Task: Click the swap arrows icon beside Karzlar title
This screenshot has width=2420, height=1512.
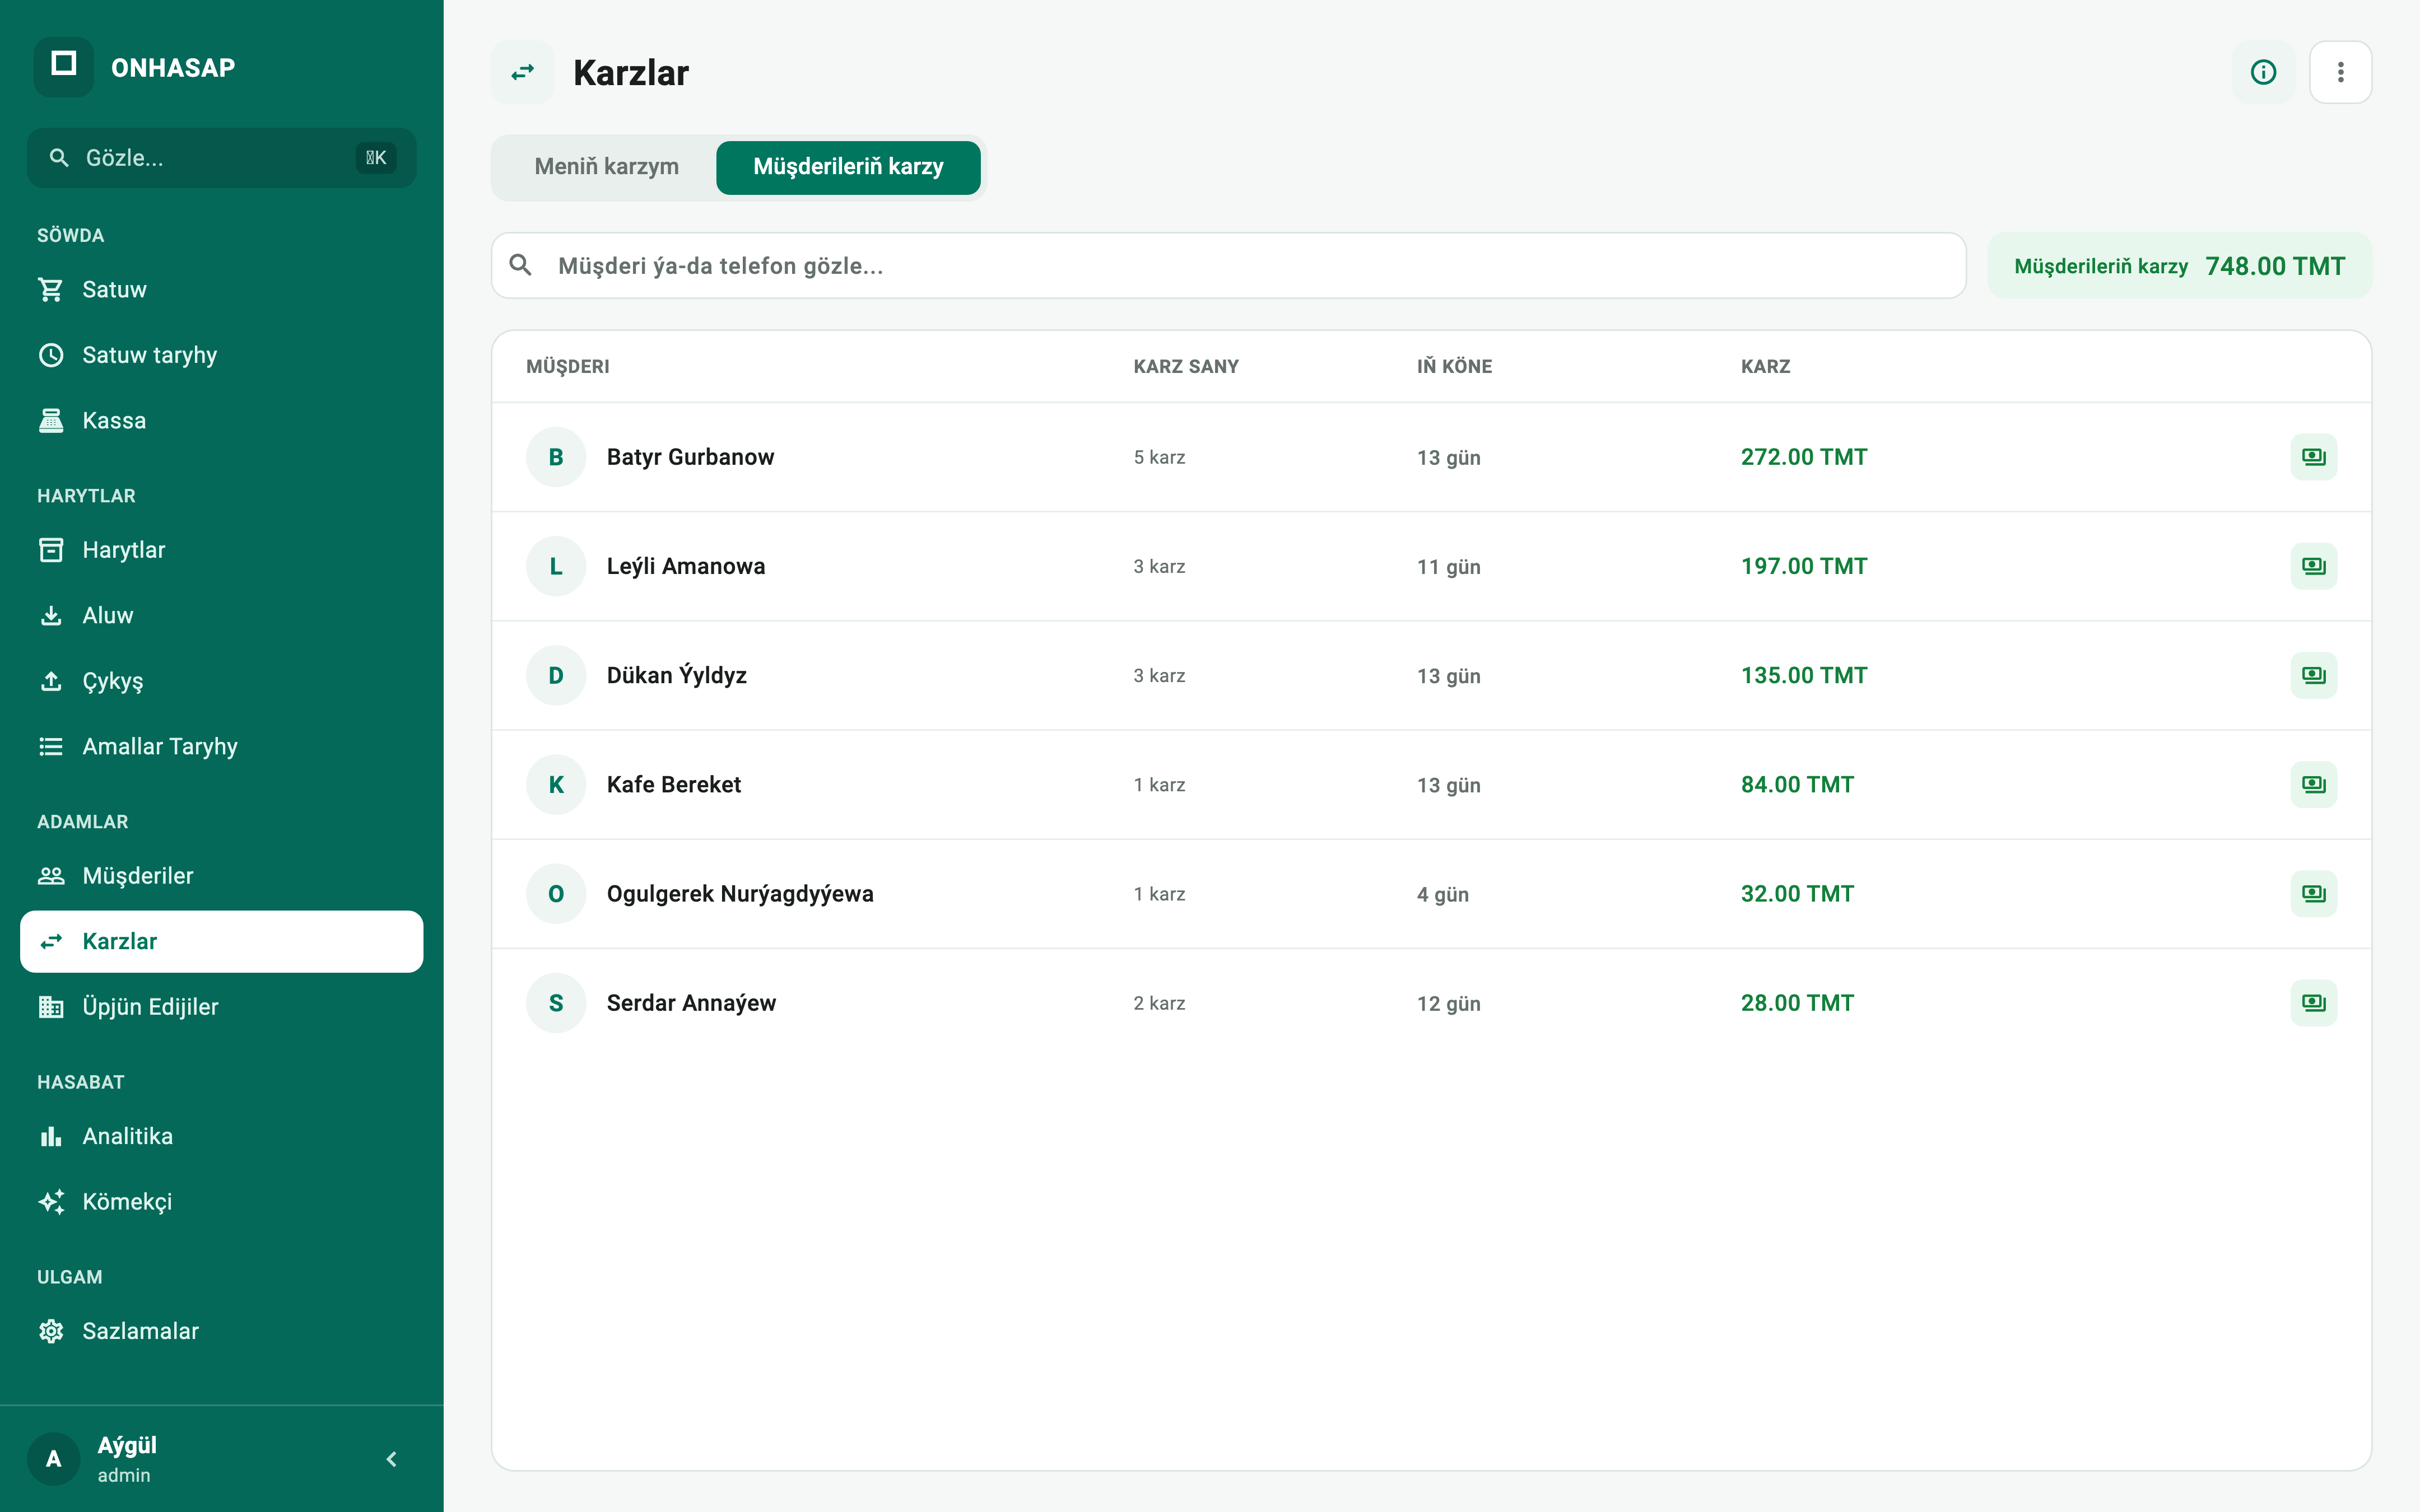Action: coord(522,72)
